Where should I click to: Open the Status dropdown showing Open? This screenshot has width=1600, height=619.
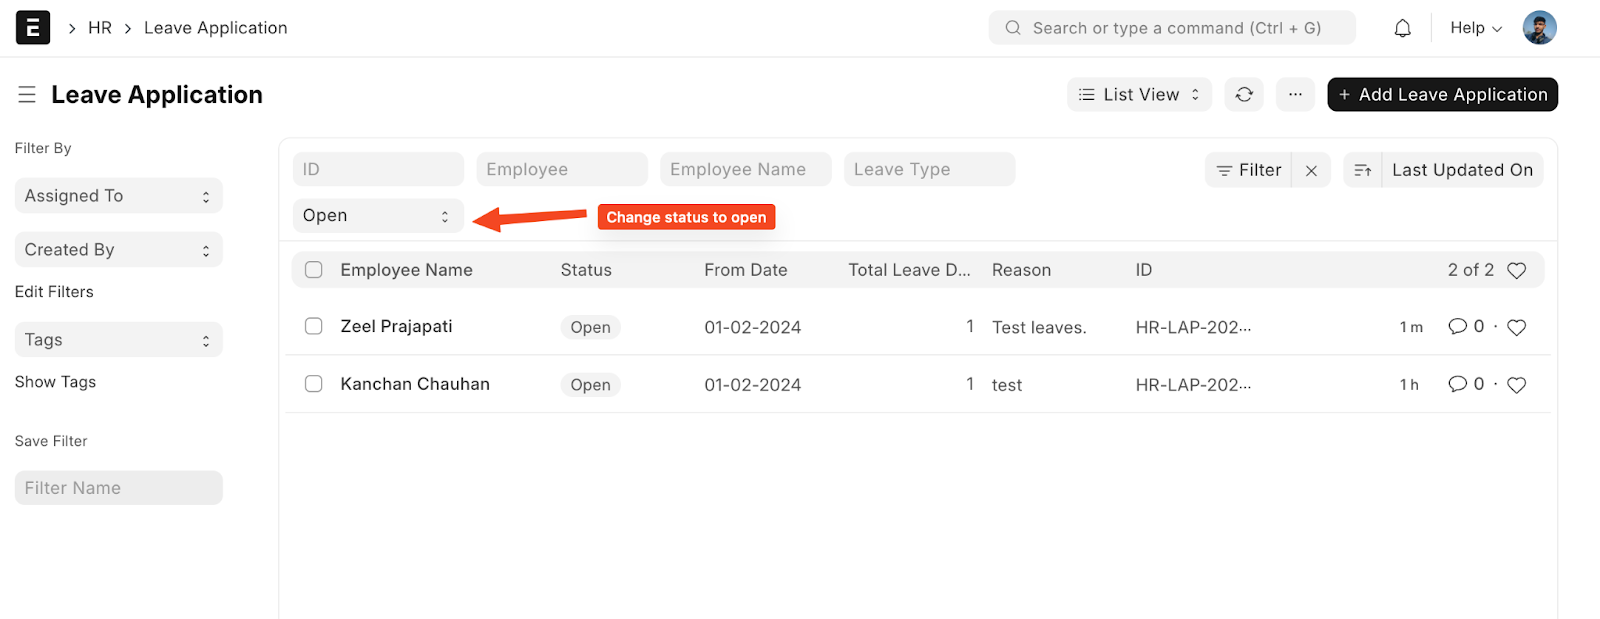[378, 216]
